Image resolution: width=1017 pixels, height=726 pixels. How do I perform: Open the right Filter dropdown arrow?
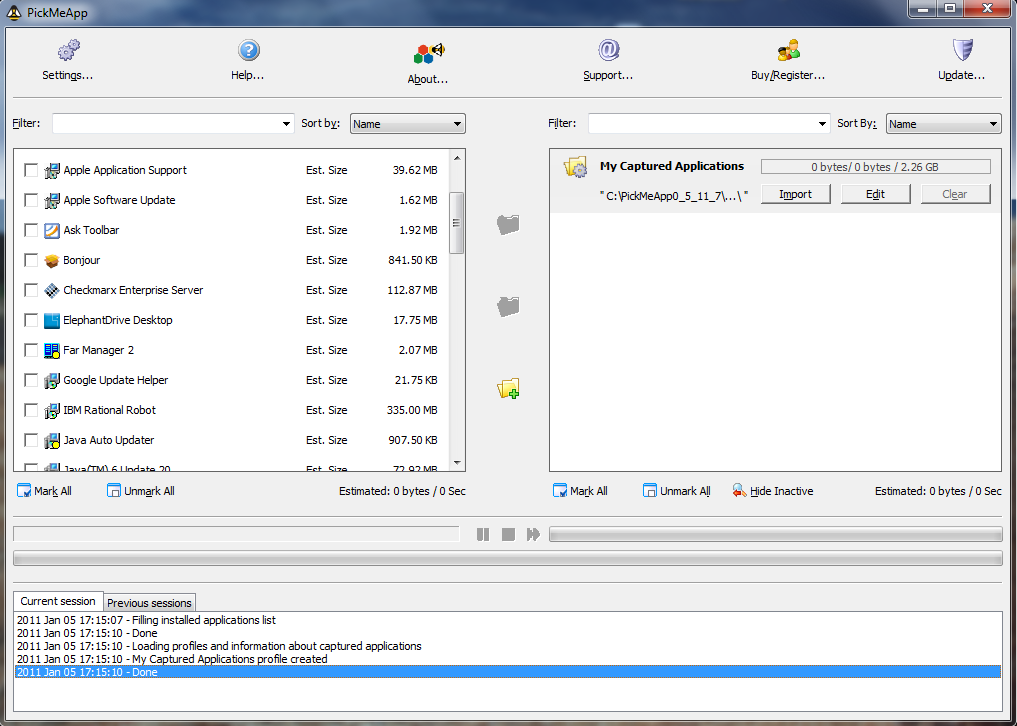tap(822, 124)
